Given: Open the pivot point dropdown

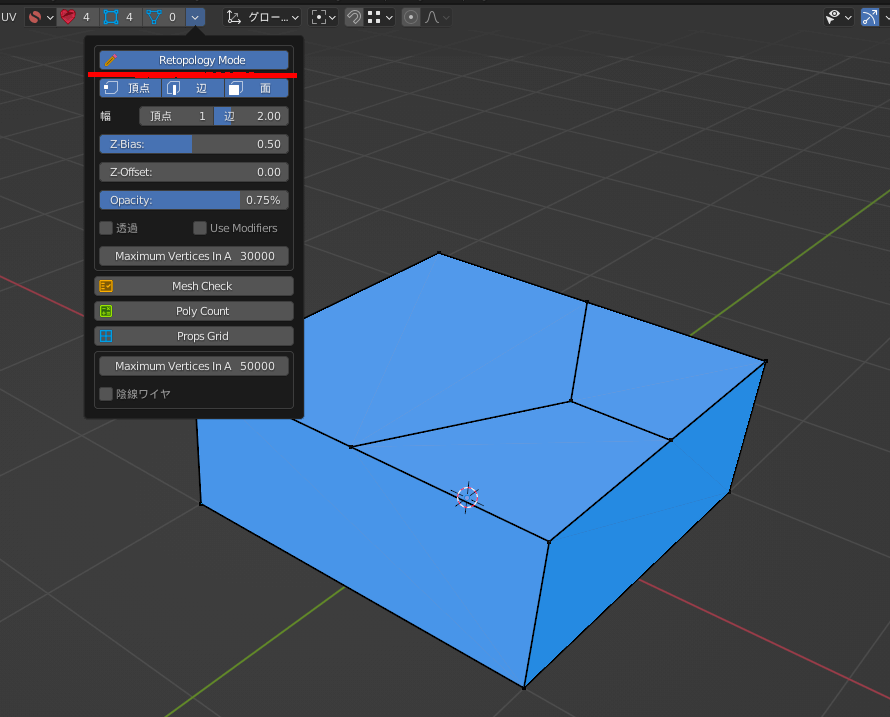Looking at the screenshot, I should [x=324, y=17].
